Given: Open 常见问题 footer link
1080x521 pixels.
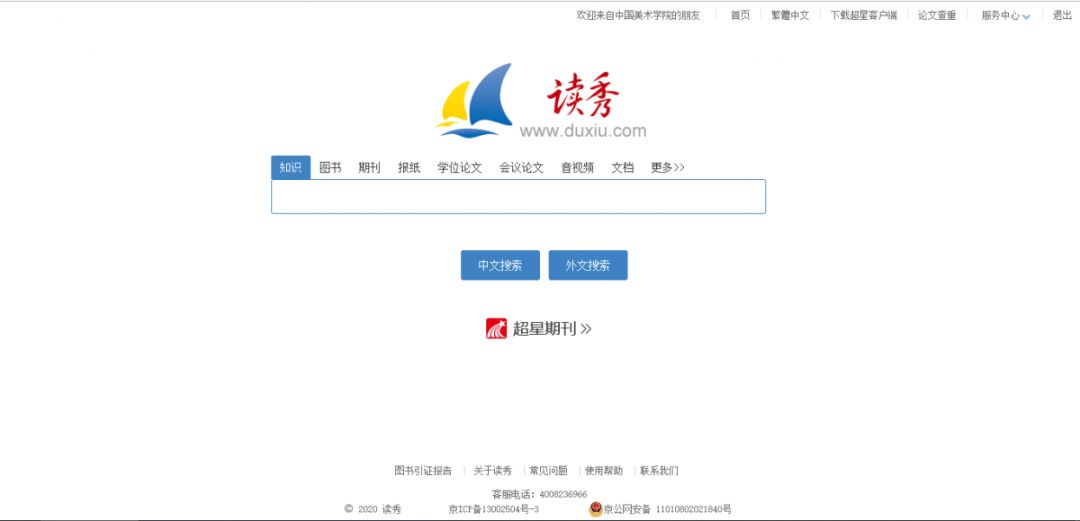Looking at the screenshot, I should [x=548, y=471].
